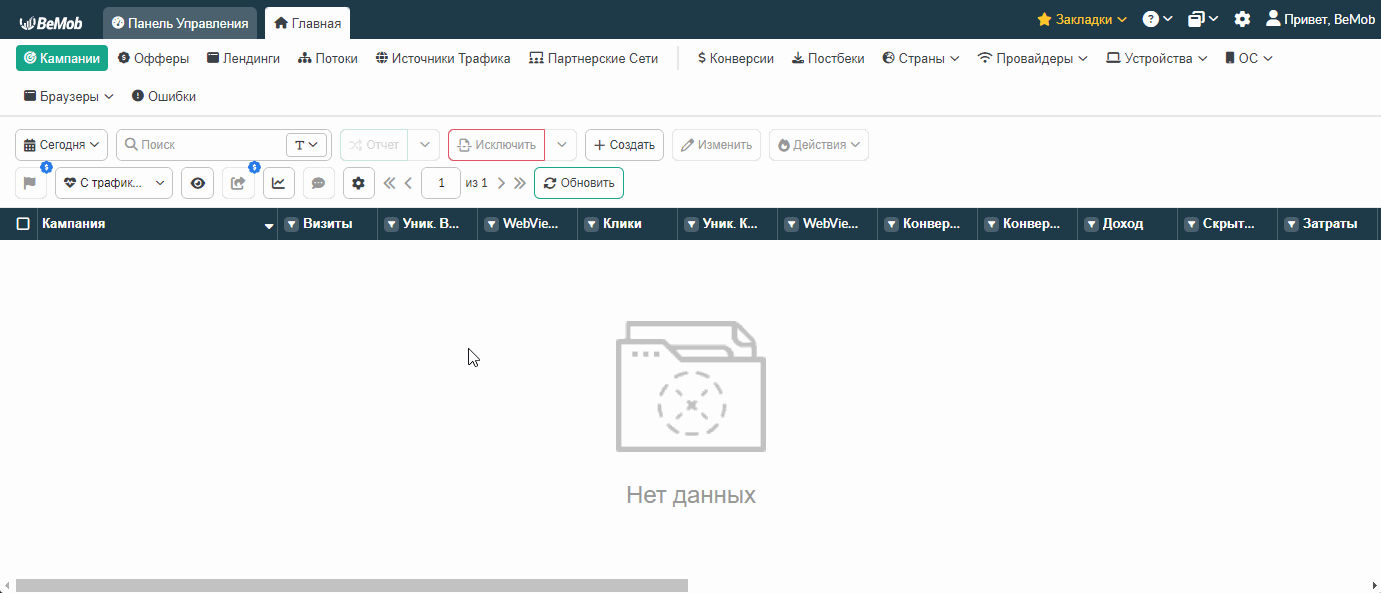
Task: Click the Исключить button
Action: point(496,145)
